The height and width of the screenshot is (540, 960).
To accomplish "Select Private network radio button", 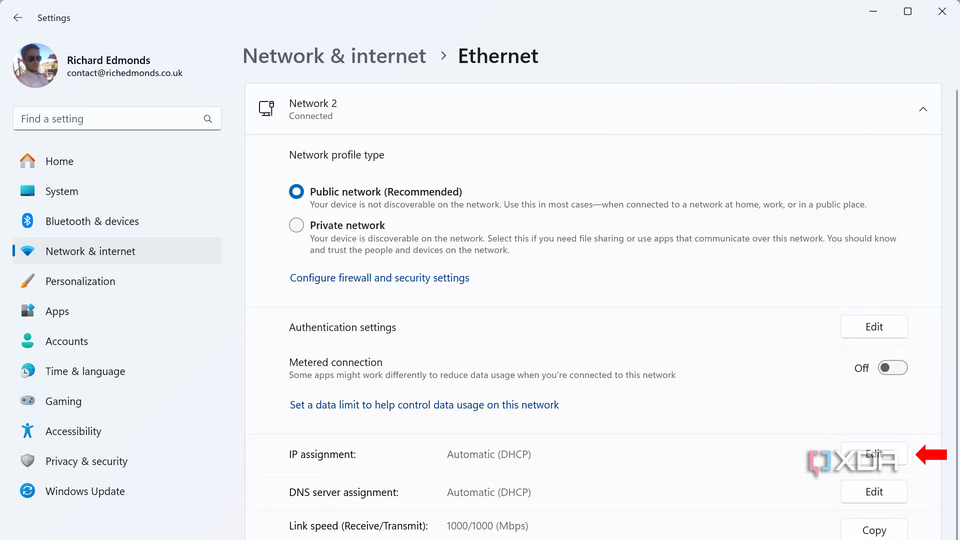I will 296,225.
